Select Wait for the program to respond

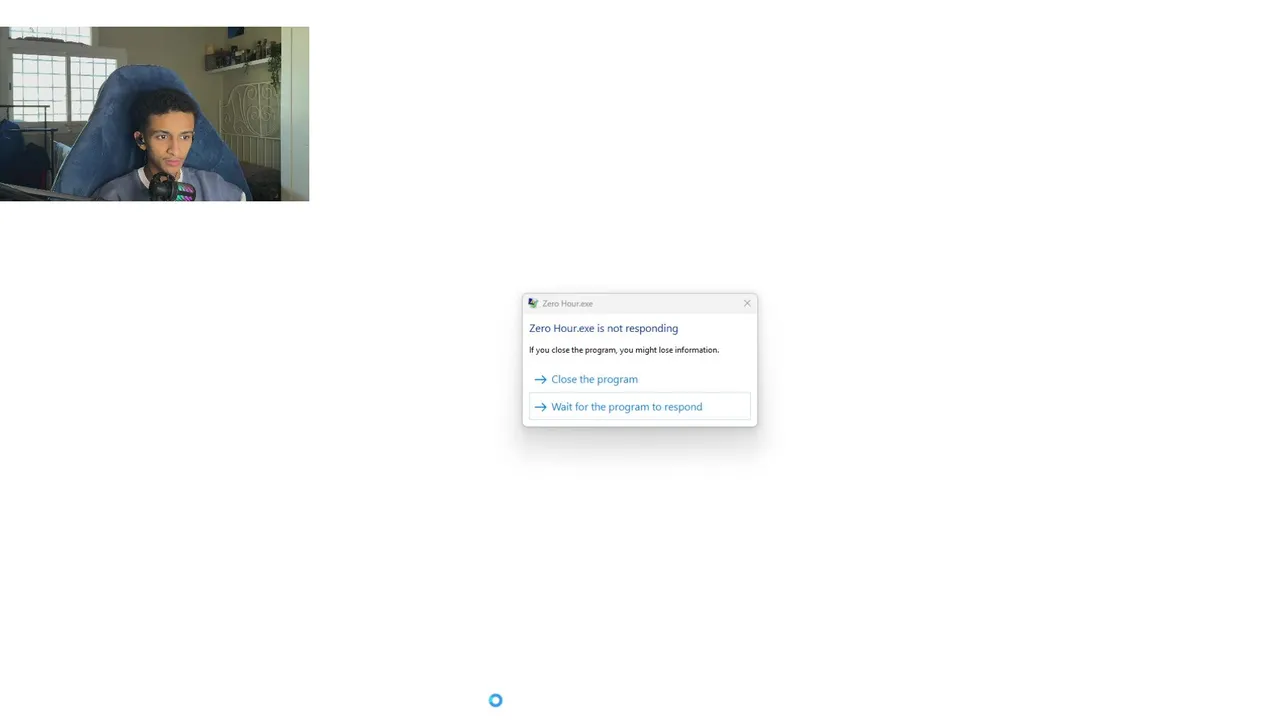pyautogui.click(x=639, y=407)
